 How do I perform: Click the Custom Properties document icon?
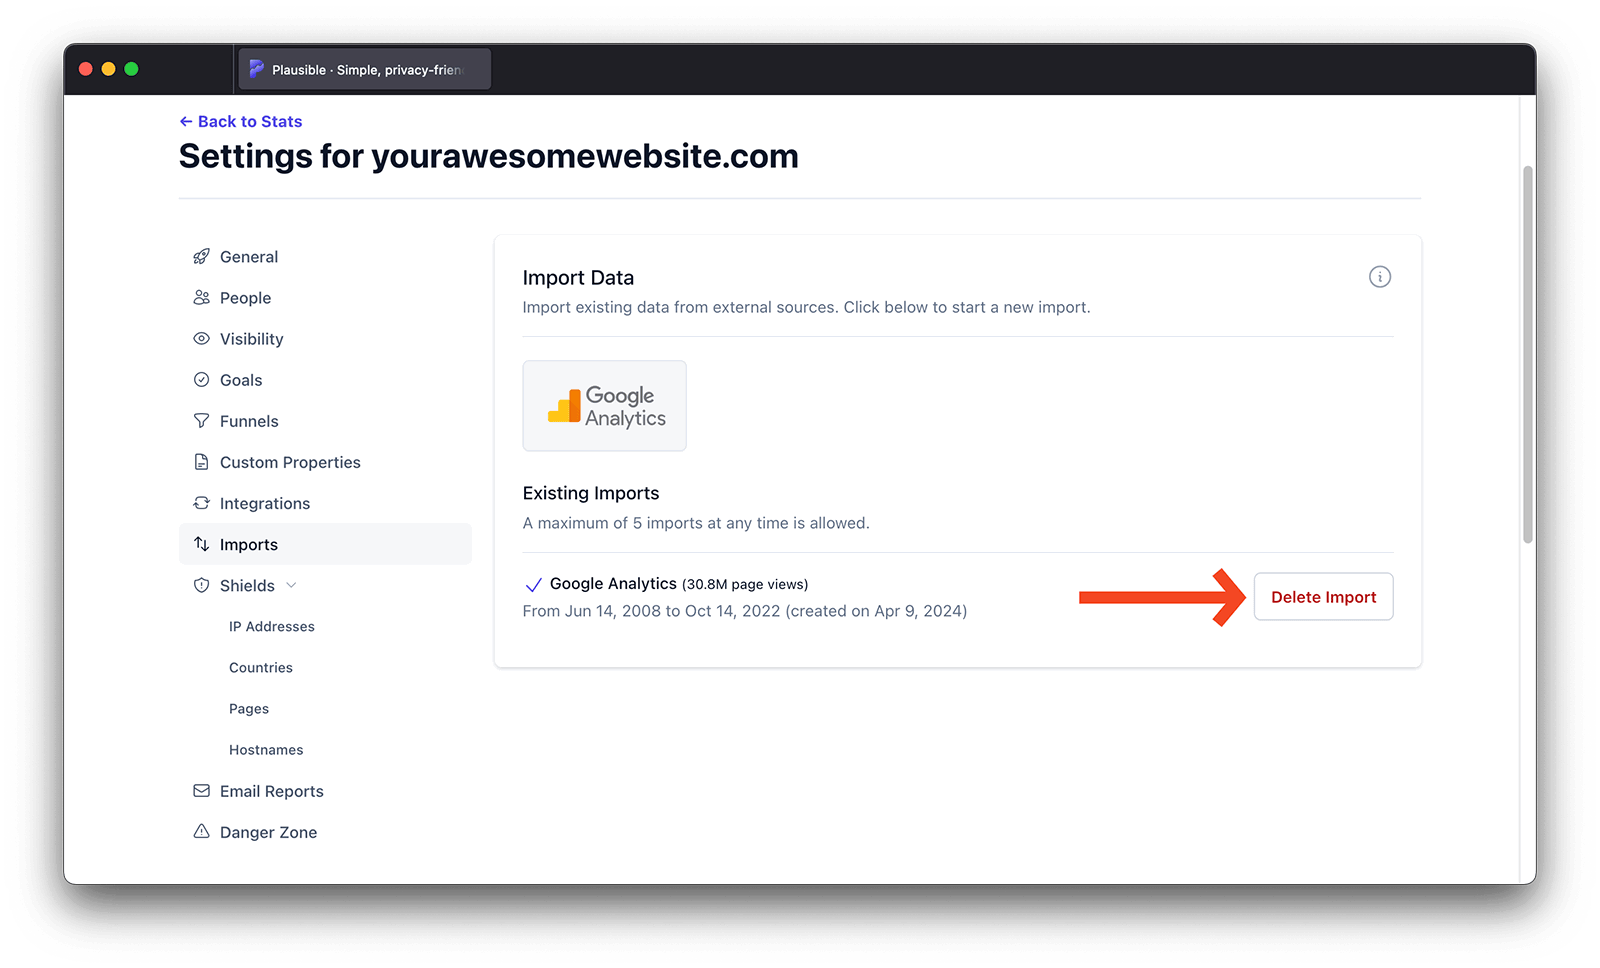point(202,461)
